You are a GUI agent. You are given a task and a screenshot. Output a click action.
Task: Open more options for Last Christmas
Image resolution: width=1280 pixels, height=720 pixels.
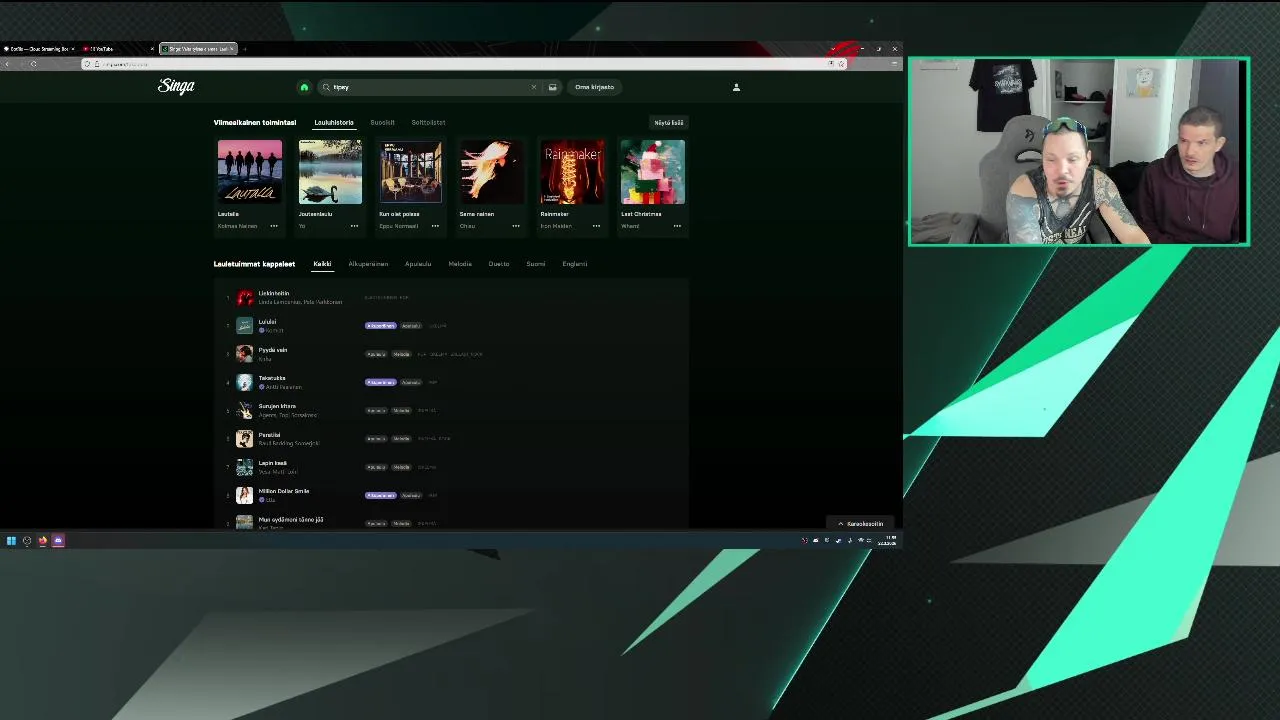[677, 226]
